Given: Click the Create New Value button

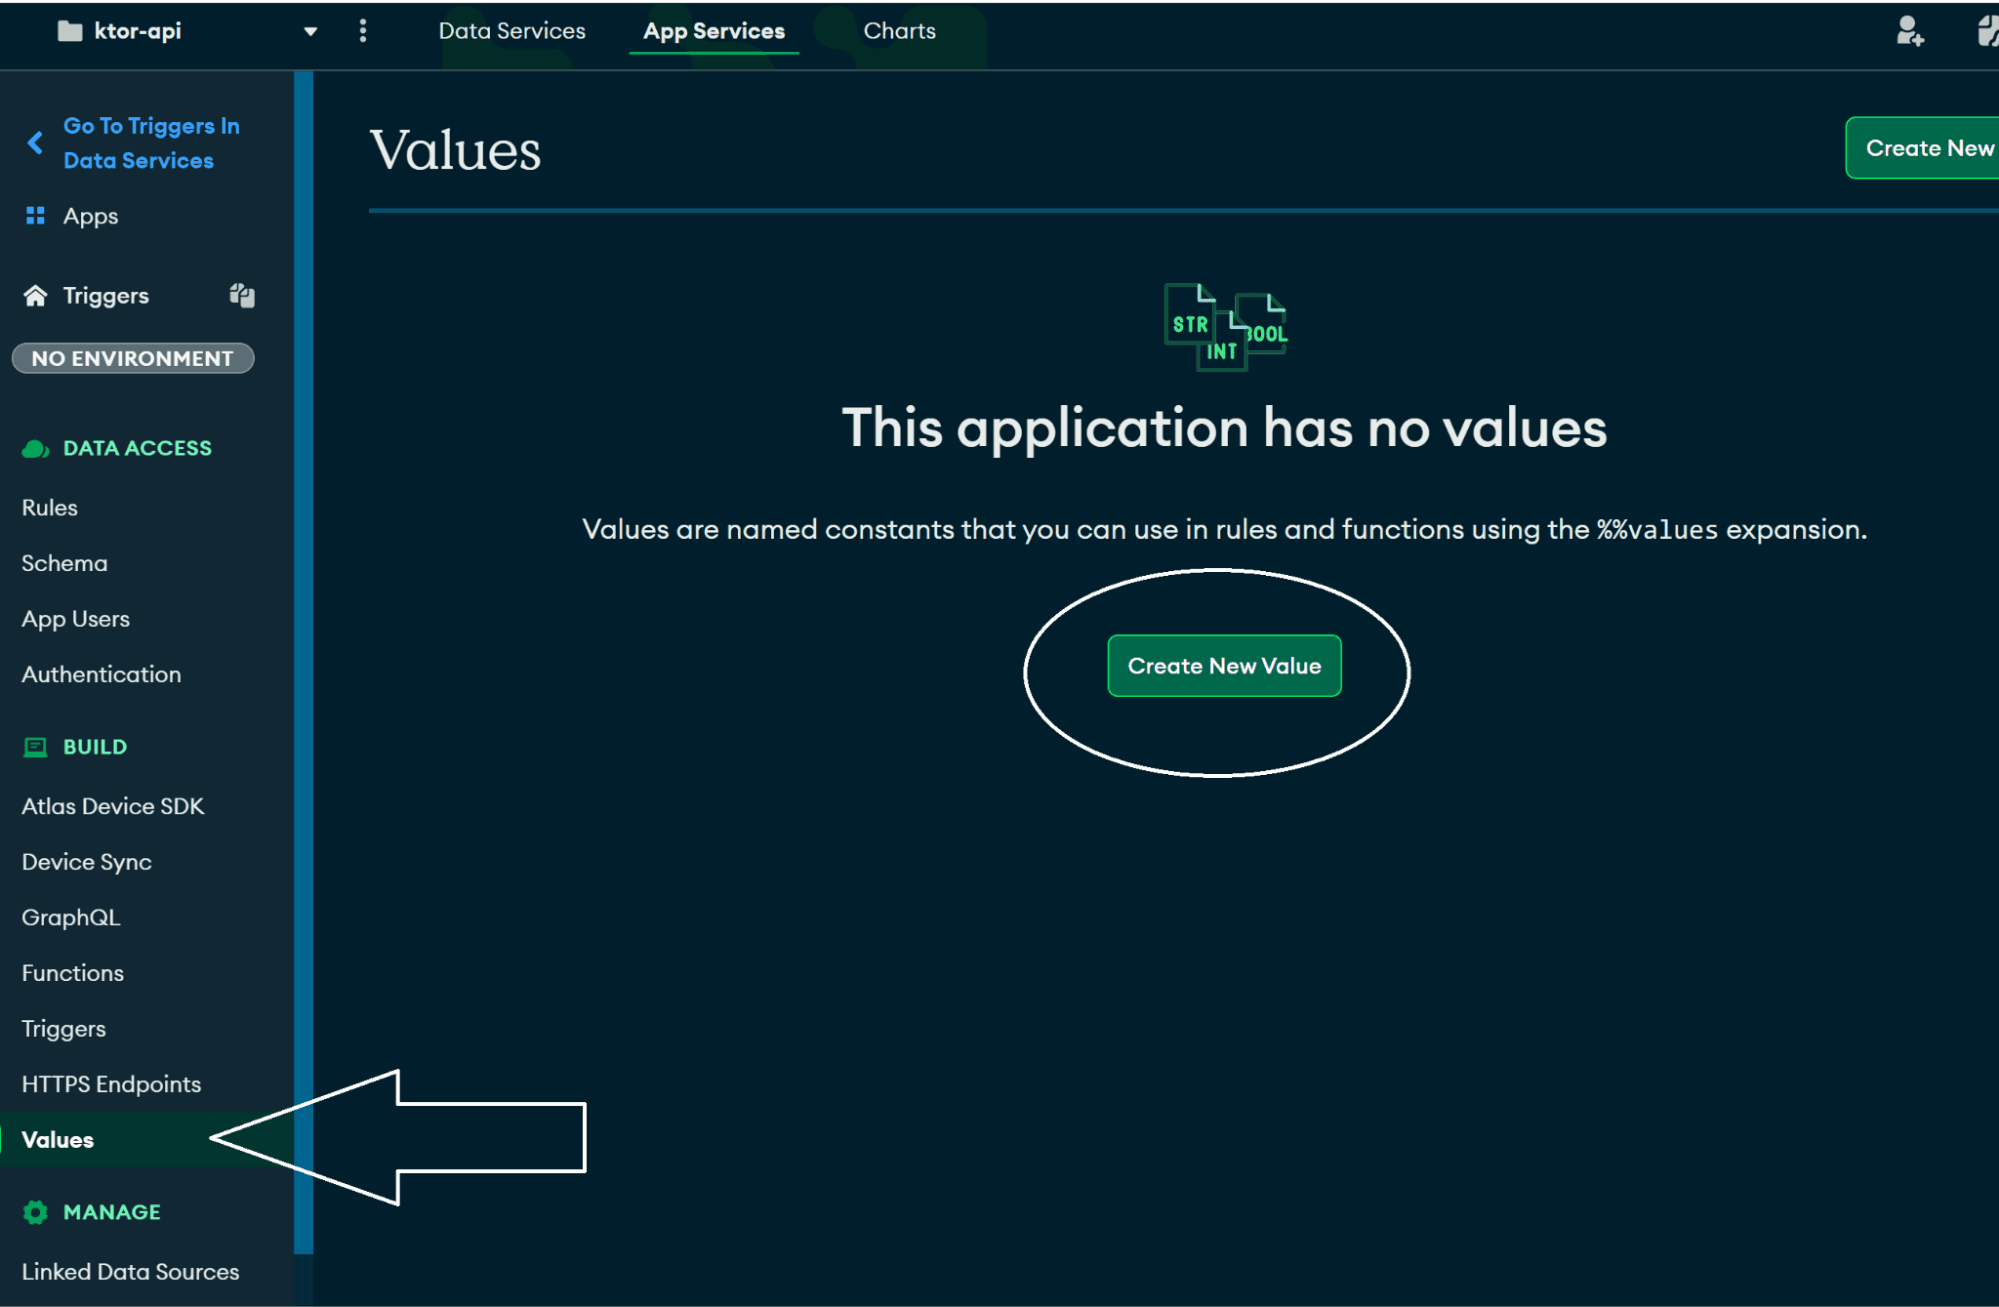Looking at the screenshot, I should 1223,666.
